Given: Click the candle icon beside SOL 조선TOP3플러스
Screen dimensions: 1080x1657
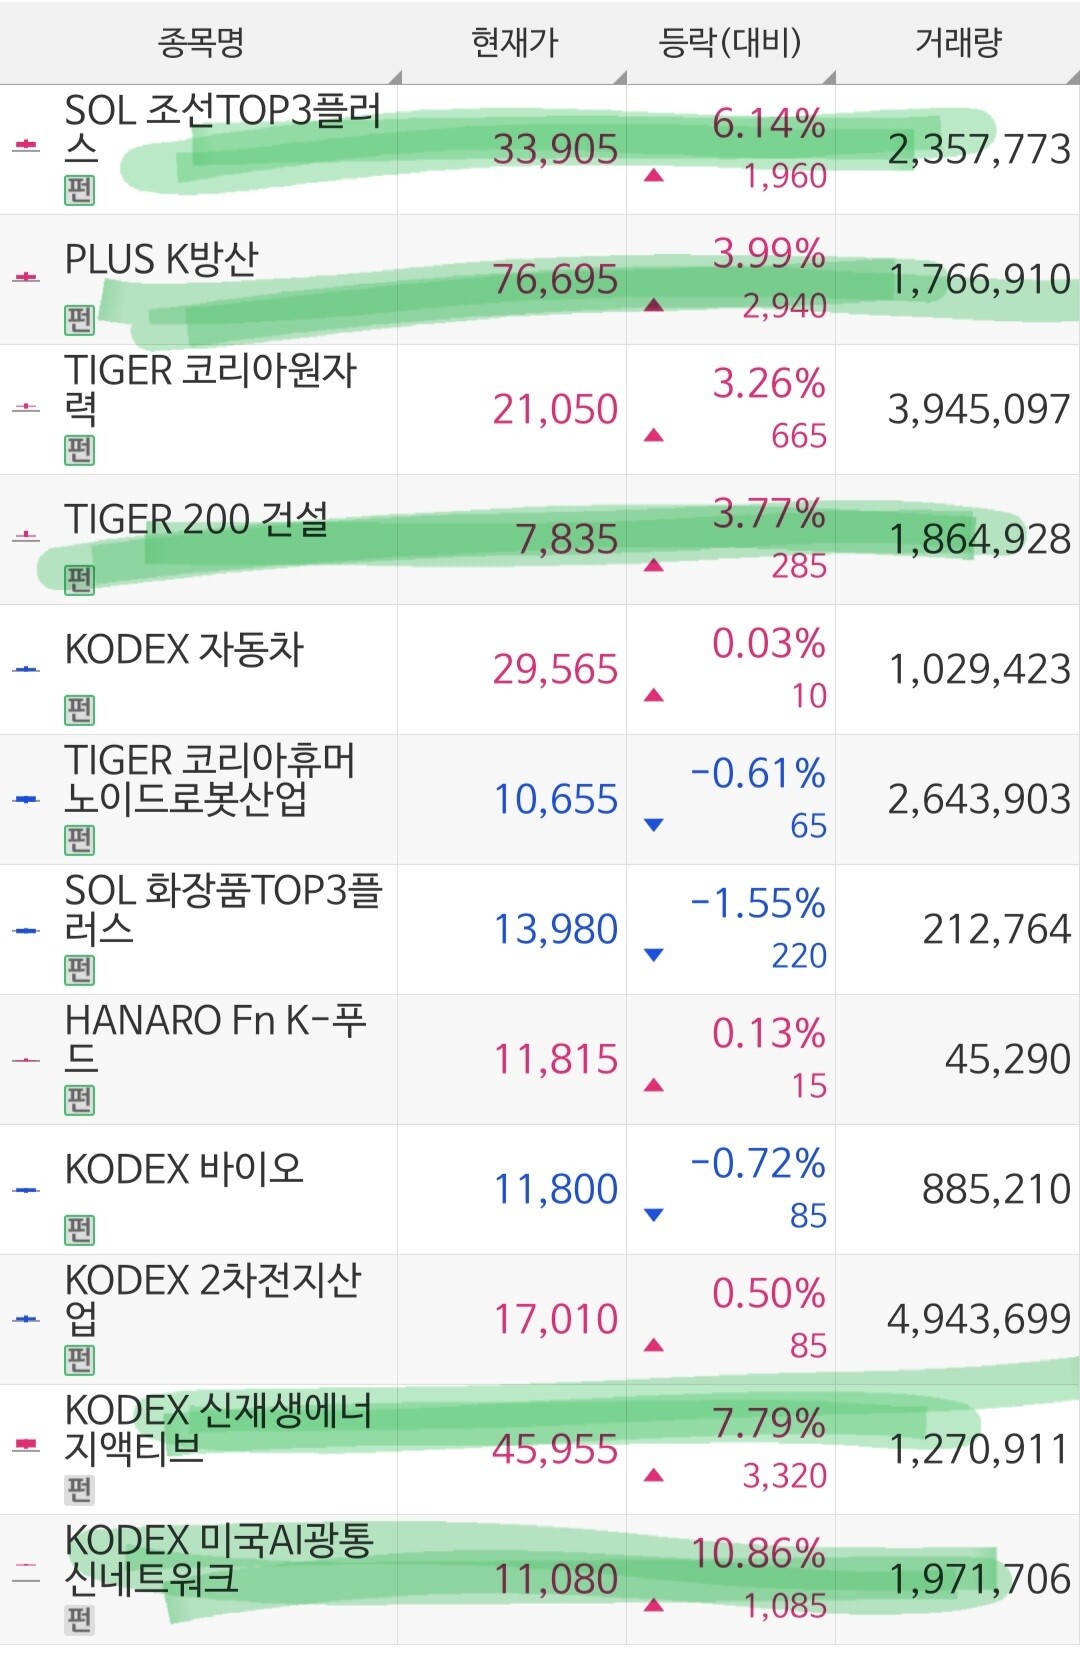Looking at the screenshot, I should tap(26, 146).
